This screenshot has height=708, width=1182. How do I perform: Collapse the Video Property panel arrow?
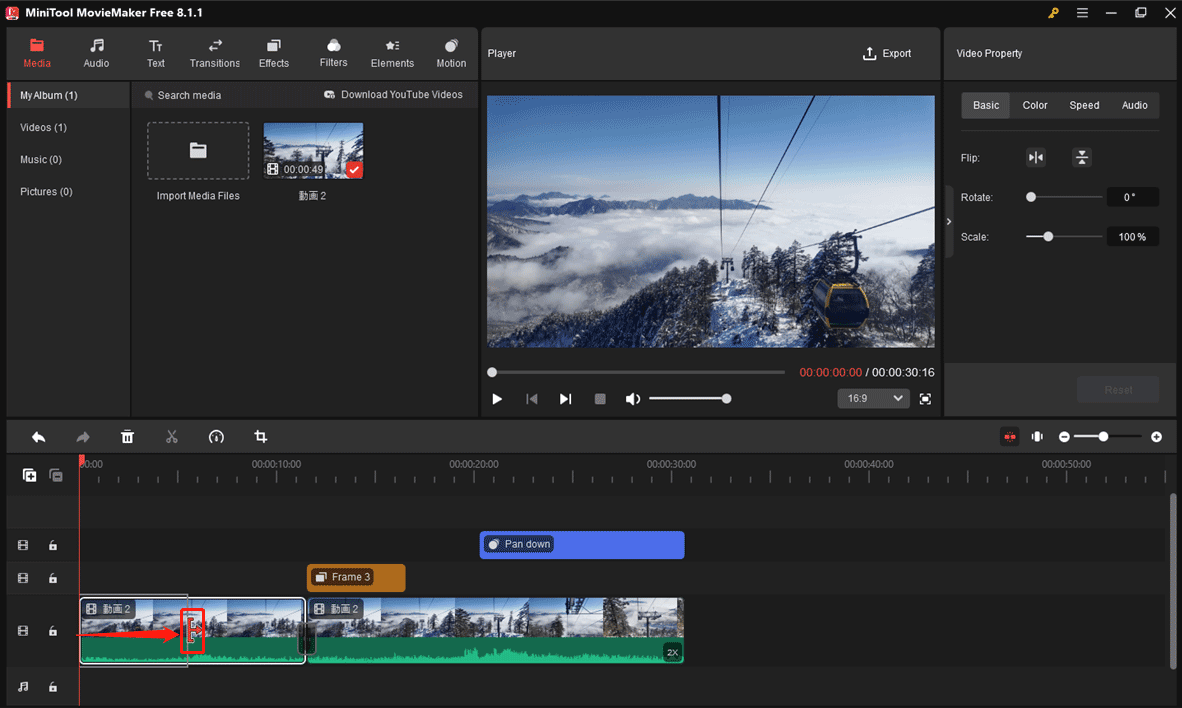point(949,222)
